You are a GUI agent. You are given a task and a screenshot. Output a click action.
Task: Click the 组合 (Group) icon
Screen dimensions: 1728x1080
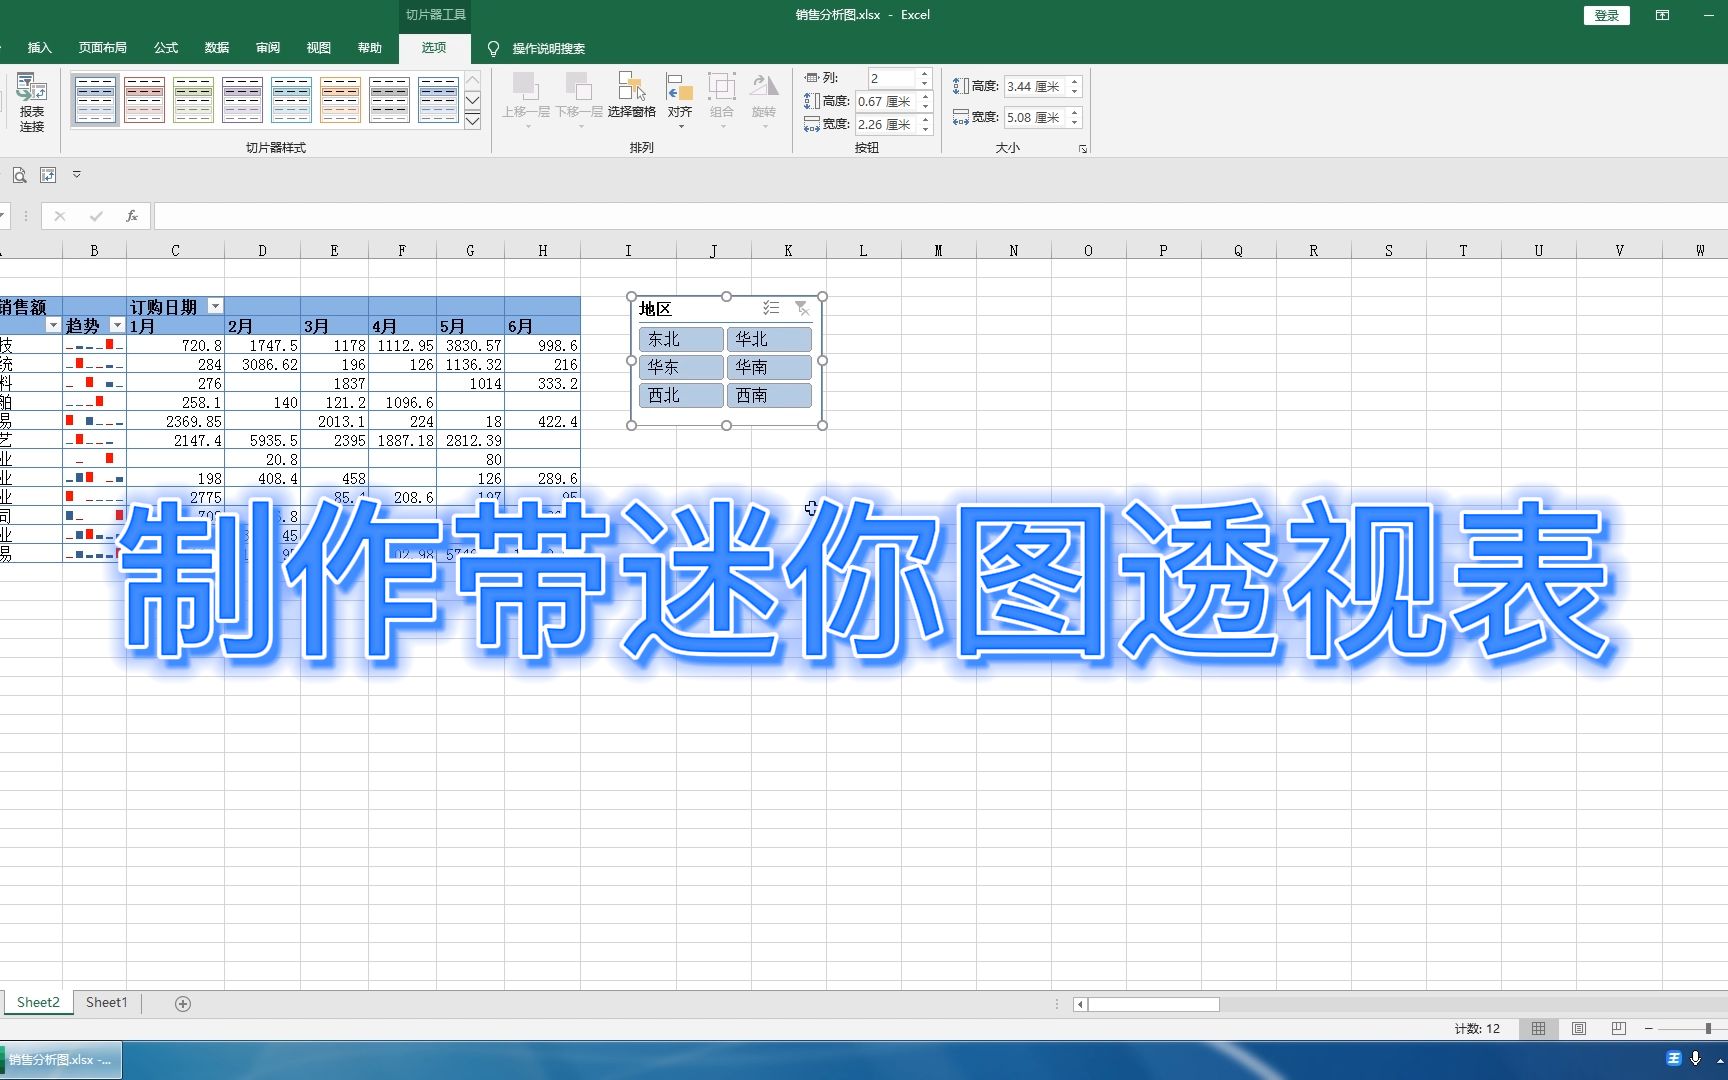(x=722, y=95)
